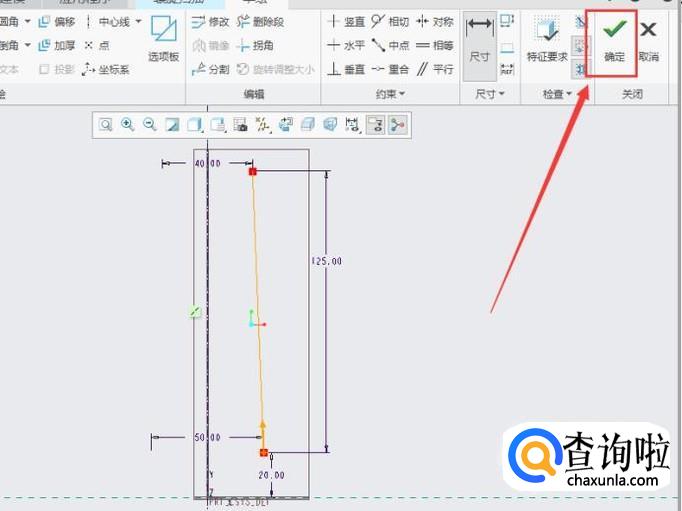This screenshot has height=511, width=682.
Task: Expand the 检查 group dropdown
Action: point(557,94)
